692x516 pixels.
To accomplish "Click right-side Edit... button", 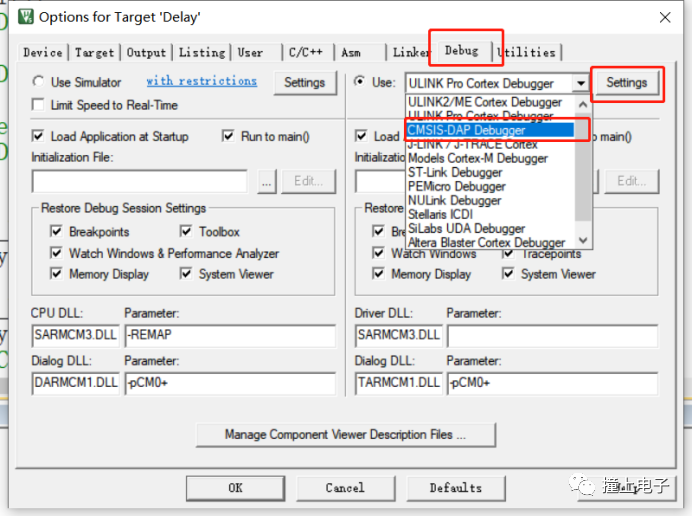I will tap(632, 181).
